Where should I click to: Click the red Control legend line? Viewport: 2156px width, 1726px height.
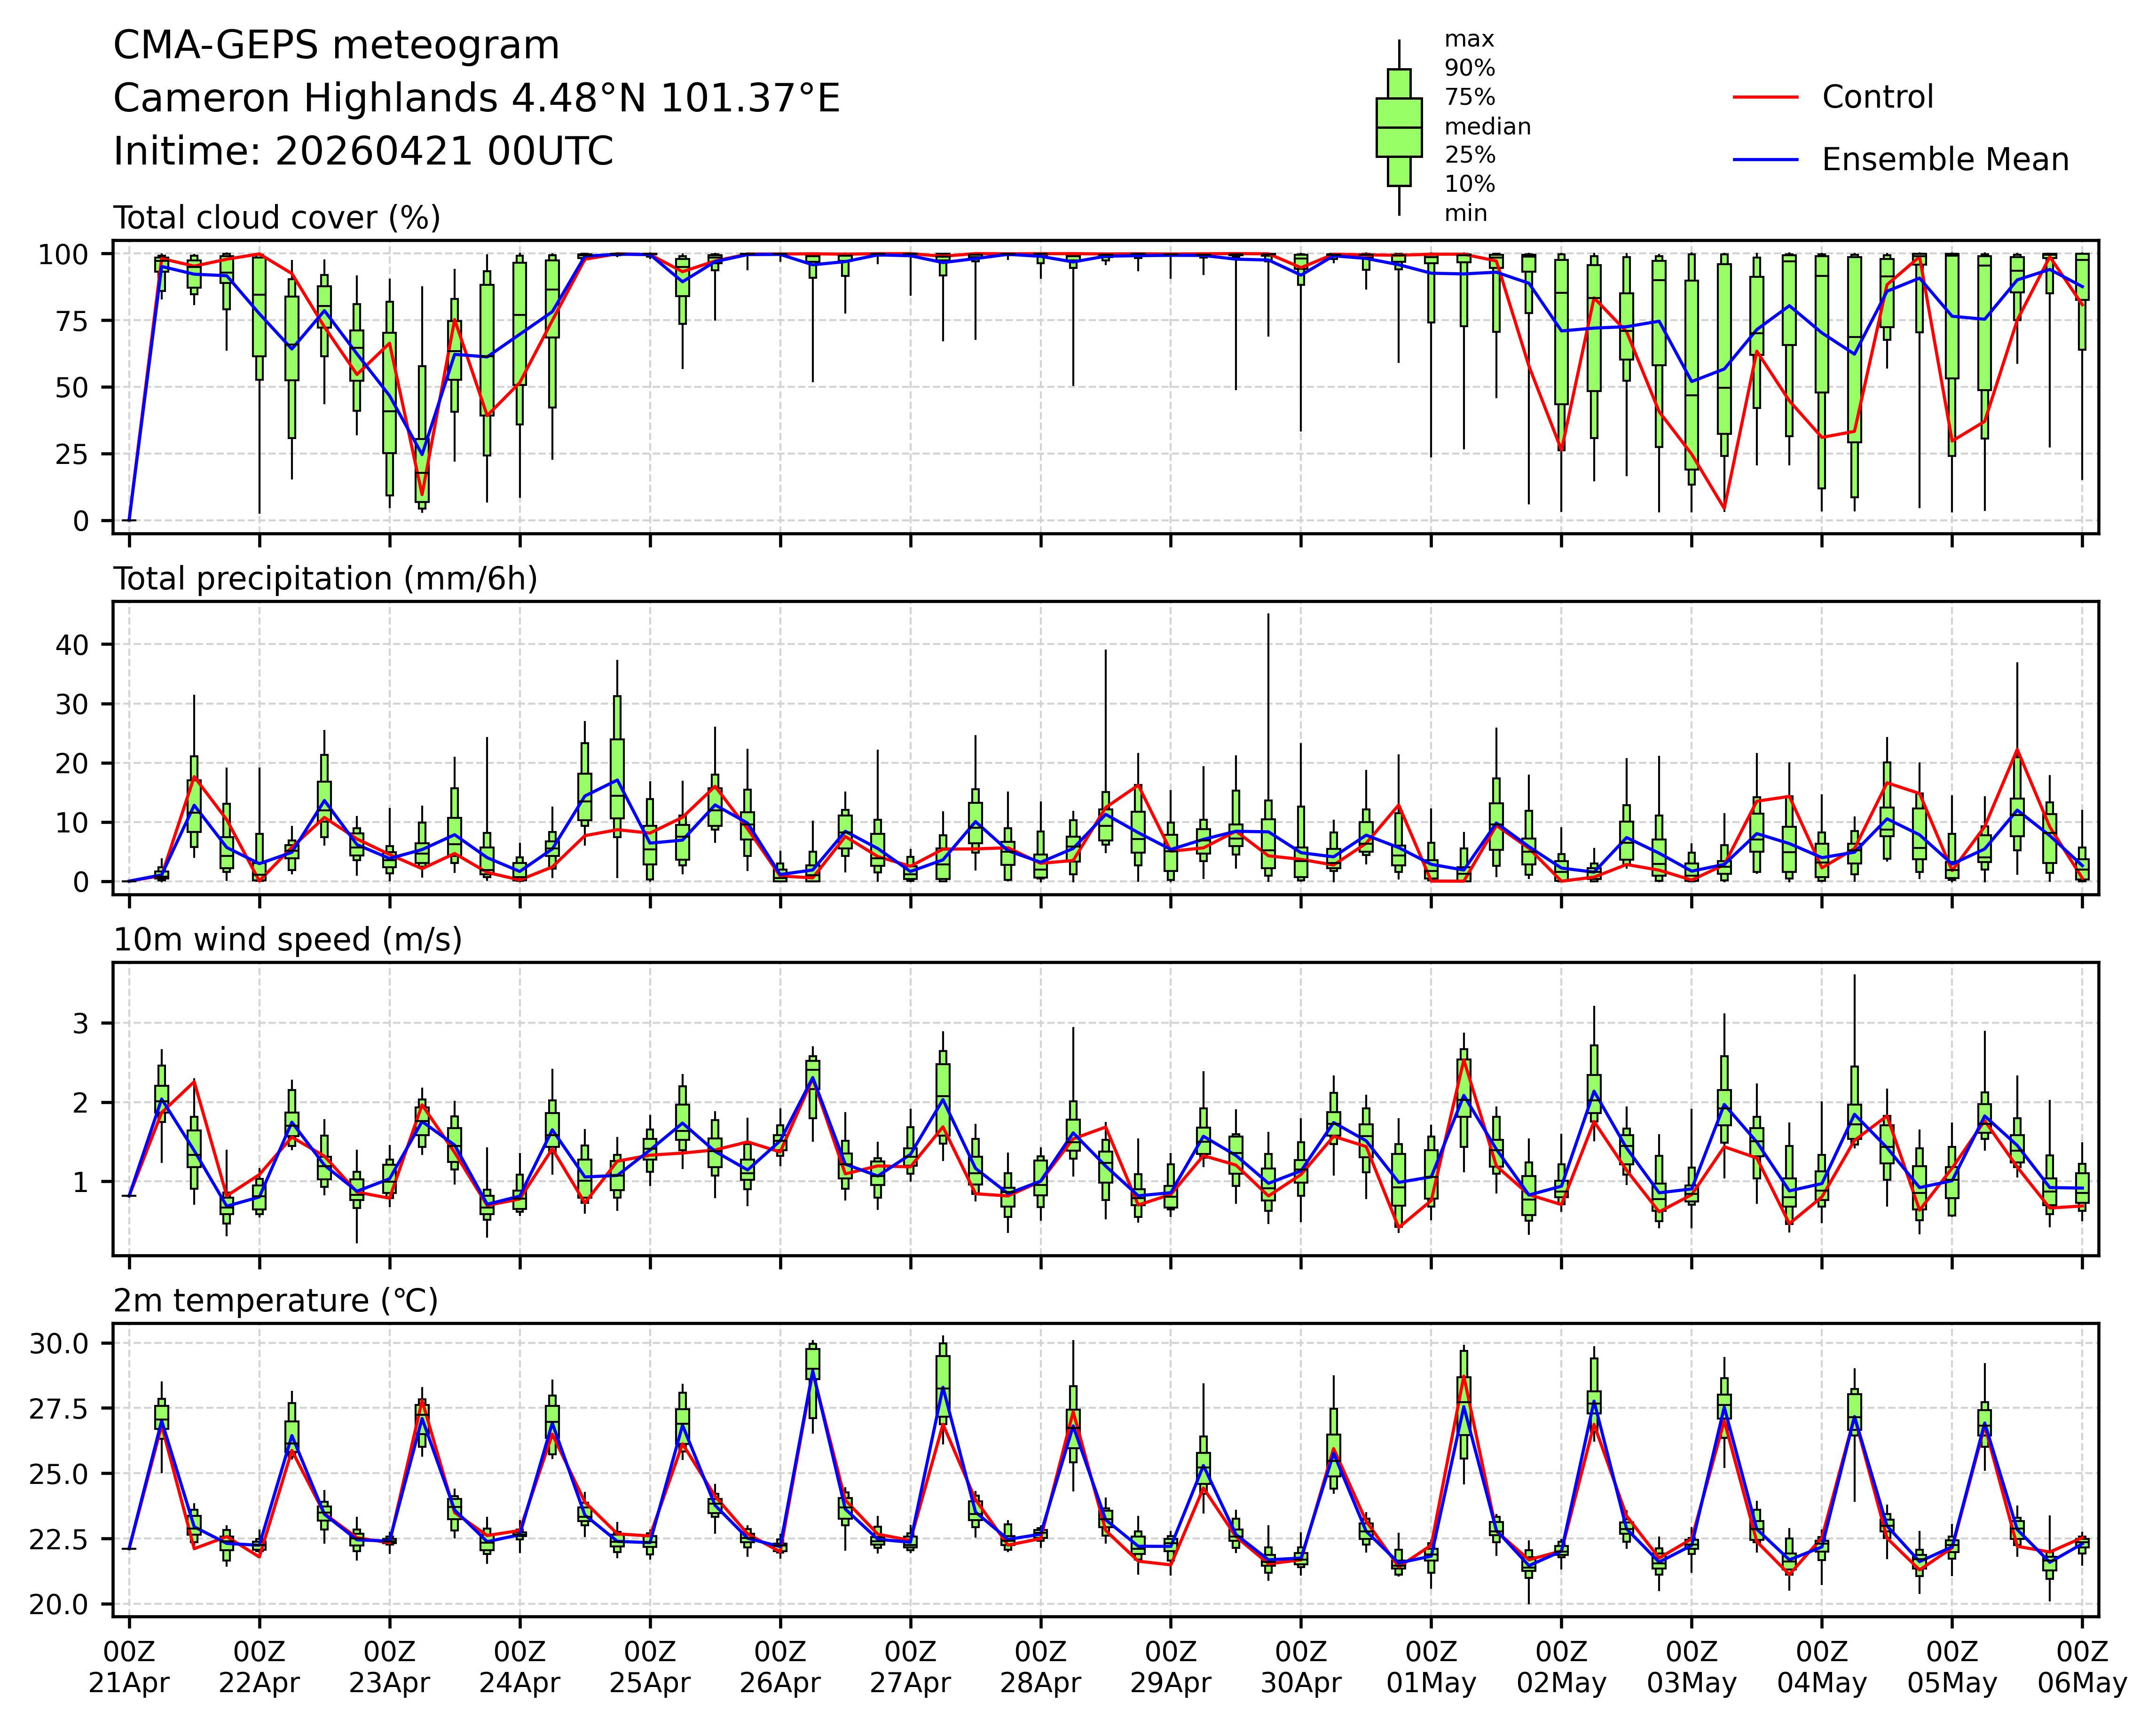click(1765, 97)
